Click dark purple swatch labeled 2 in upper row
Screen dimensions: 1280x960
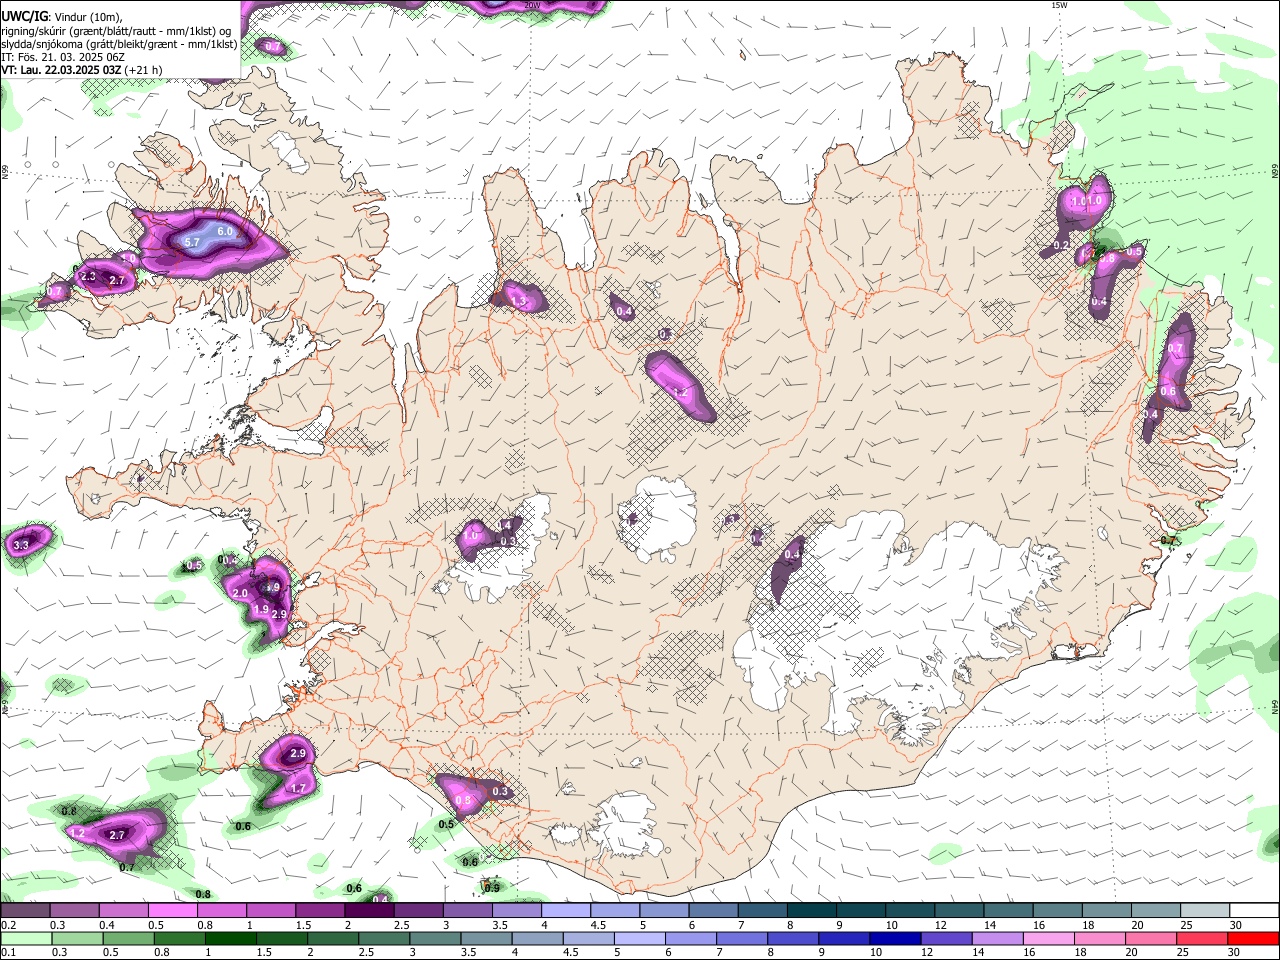click(x=369, y=910)
